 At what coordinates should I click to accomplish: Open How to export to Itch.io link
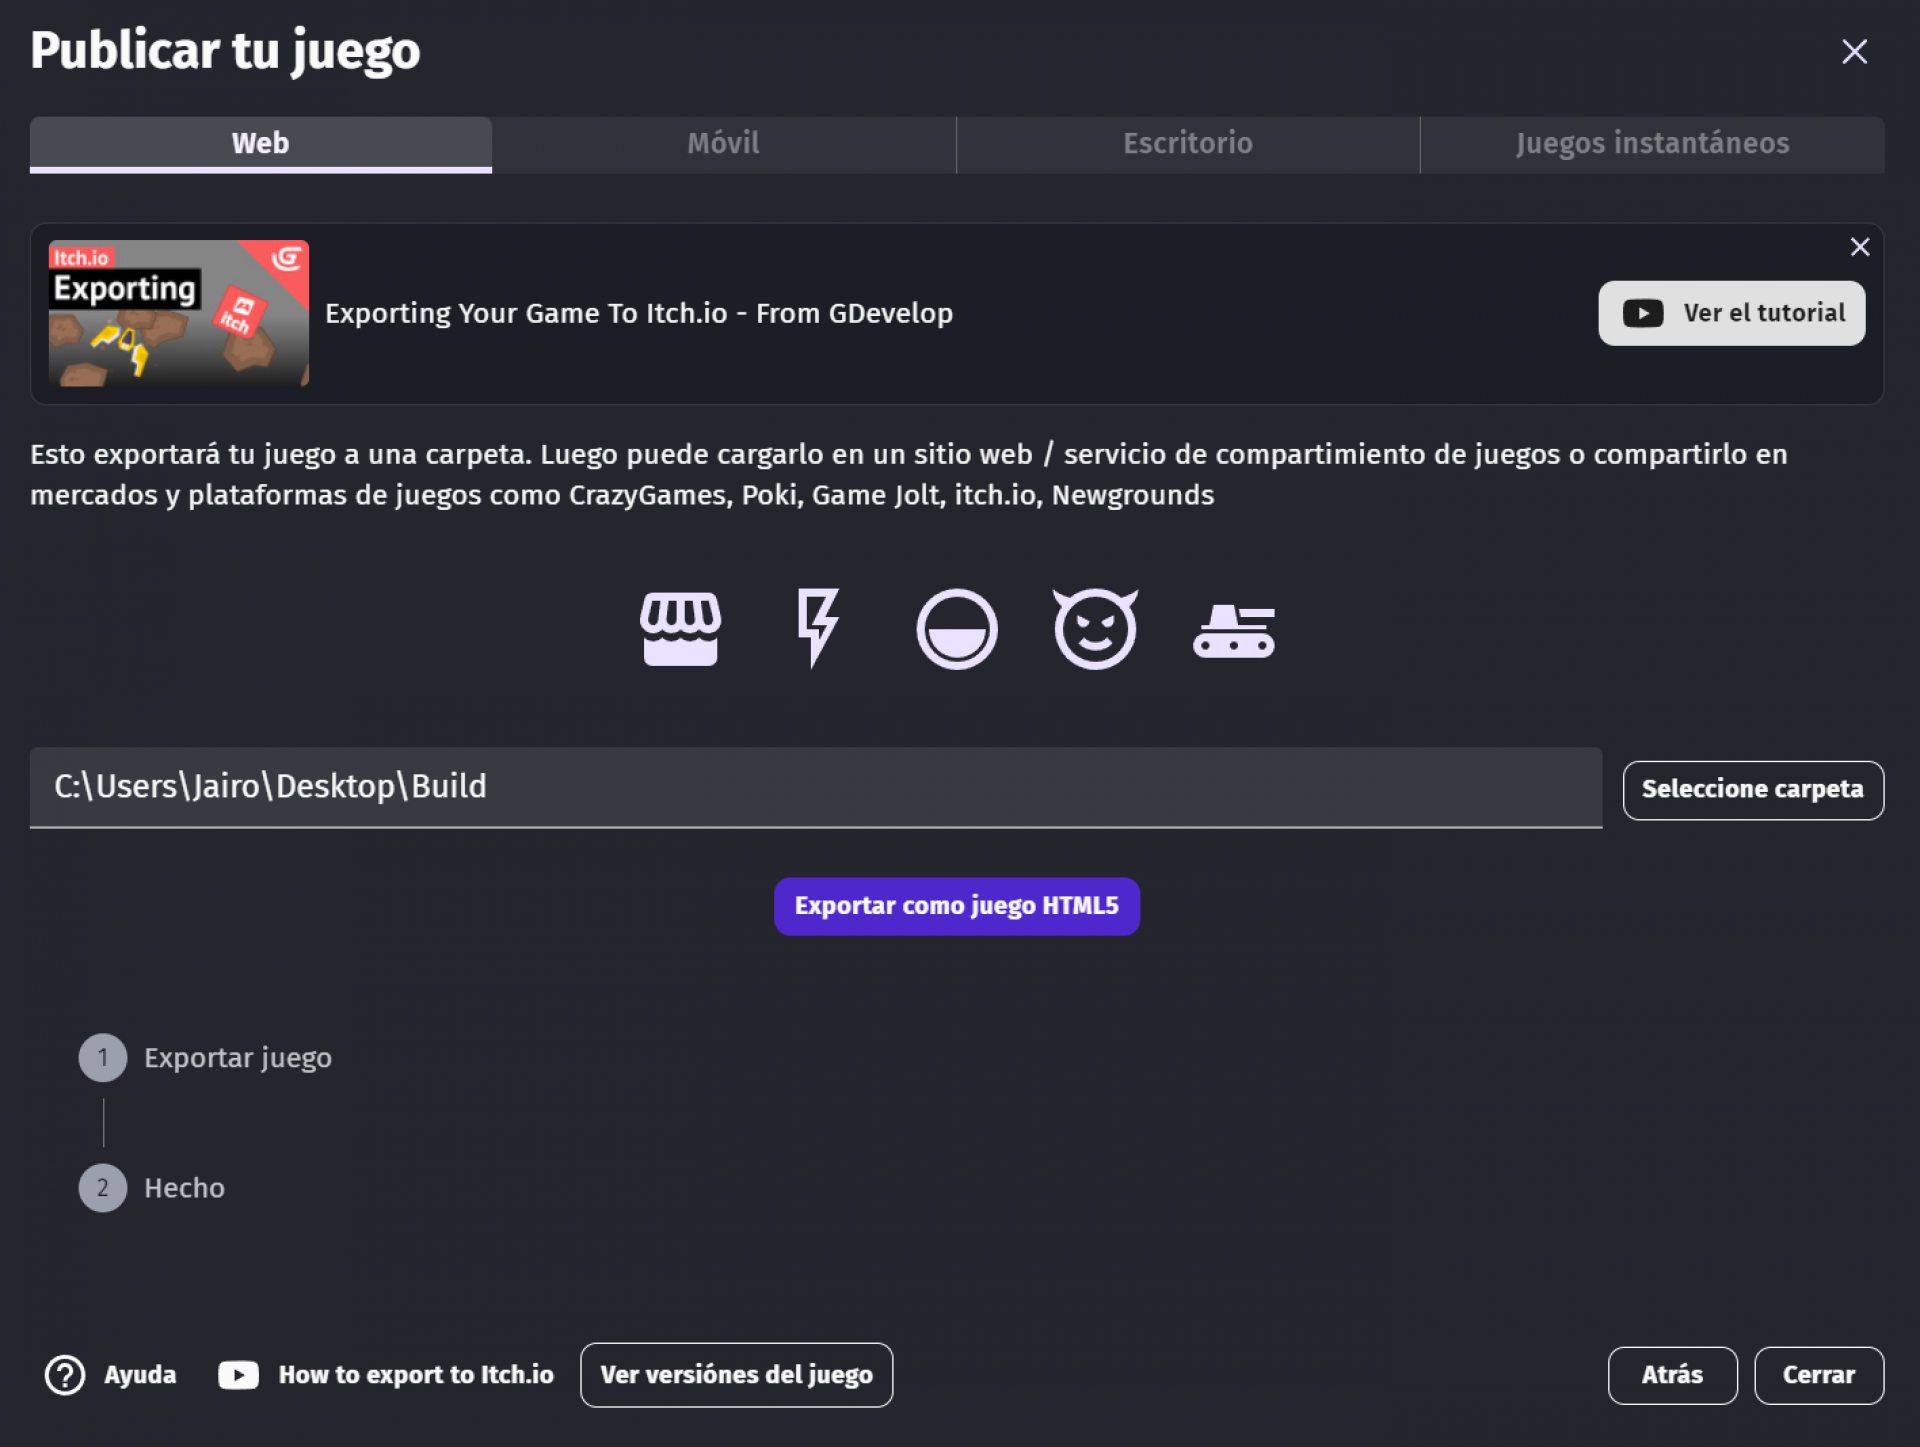(x=386, y=1375)
